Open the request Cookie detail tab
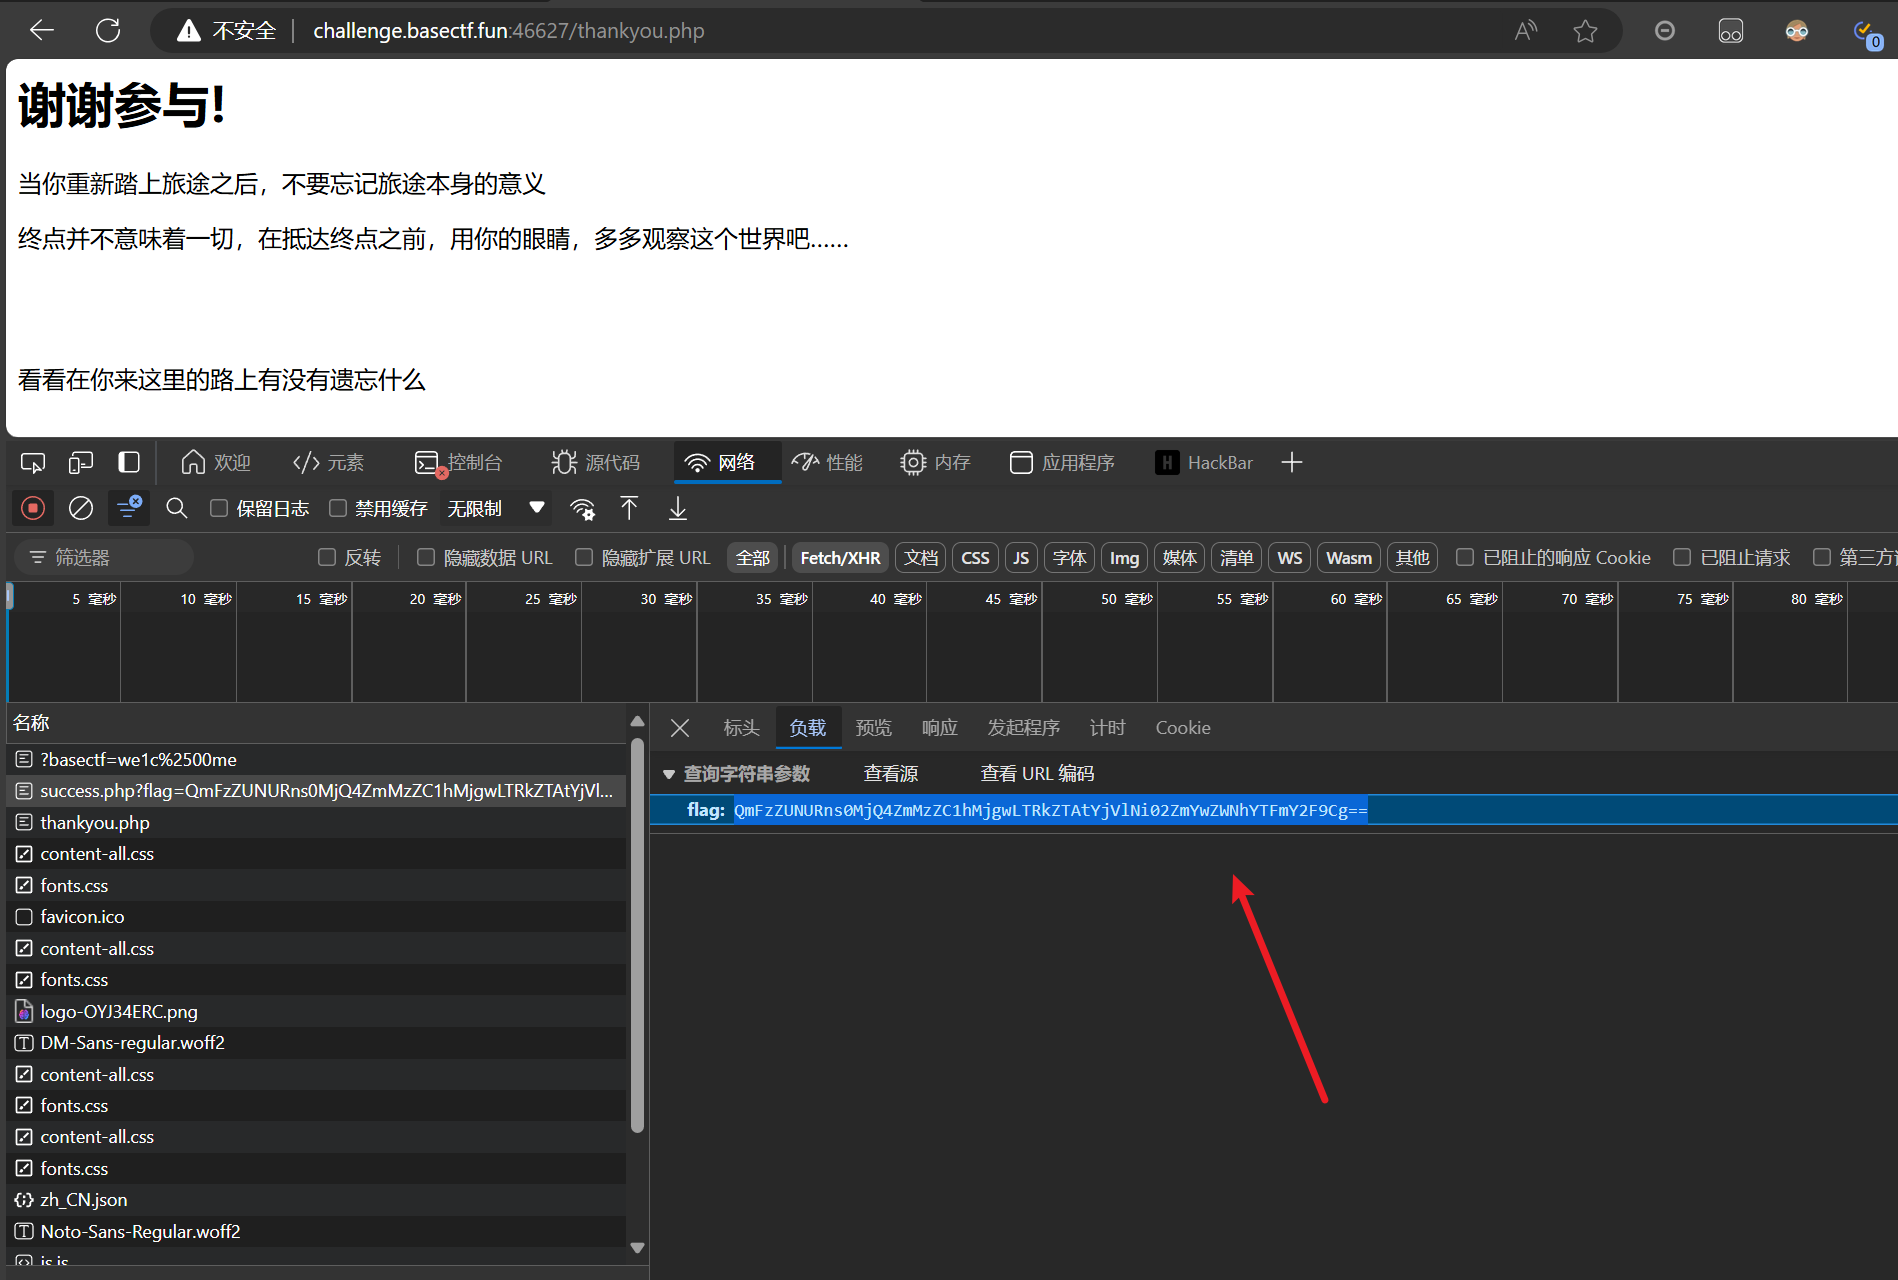This screenshot has height=1280, width=1898. click(1183, 728)
